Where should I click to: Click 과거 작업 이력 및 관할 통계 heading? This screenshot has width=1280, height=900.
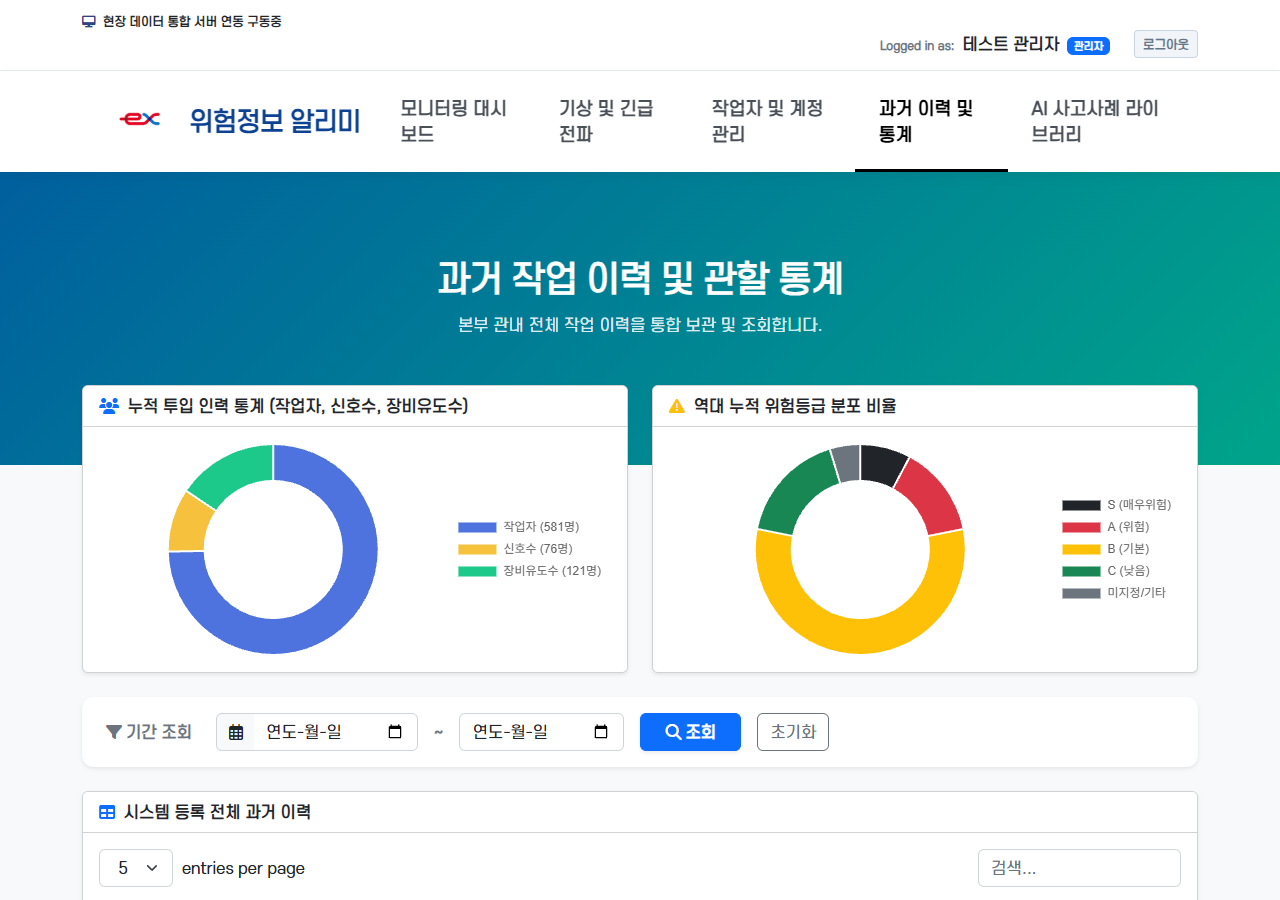tap(640, 278)
